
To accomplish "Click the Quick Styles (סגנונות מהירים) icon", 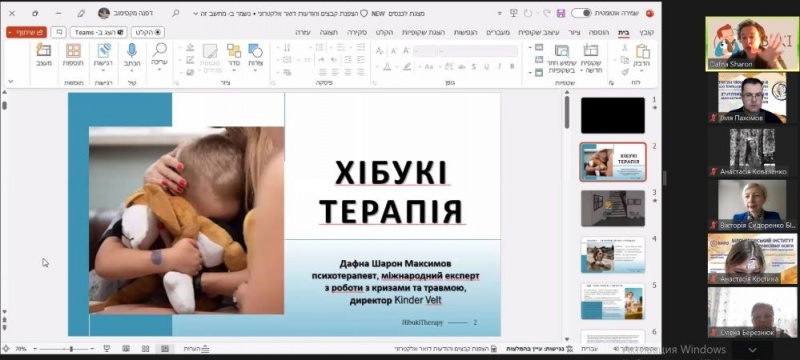I will coord(210,50).
